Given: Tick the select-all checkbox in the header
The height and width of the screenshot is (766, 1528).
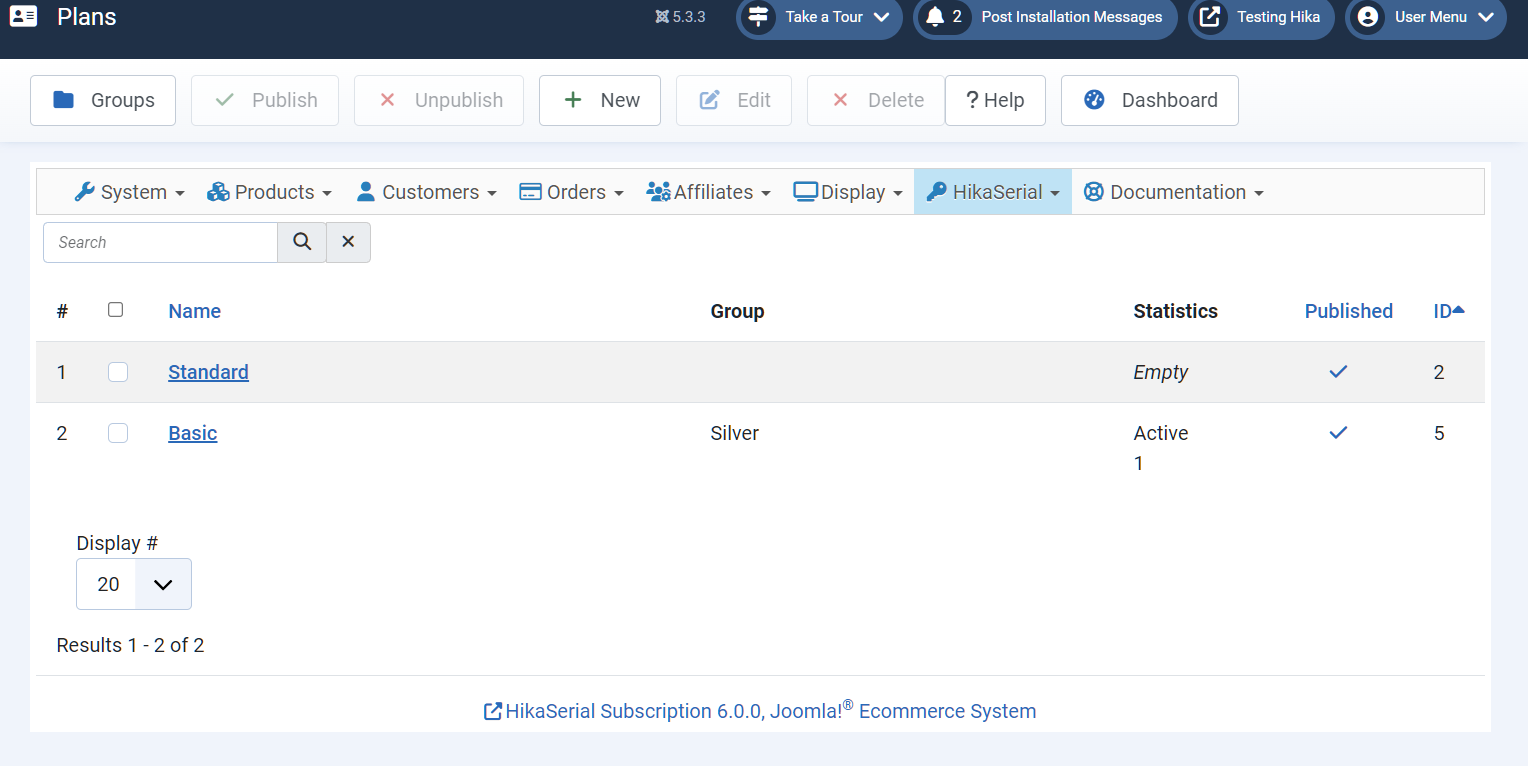Looking at the screenshot, I should coord(116,310).
